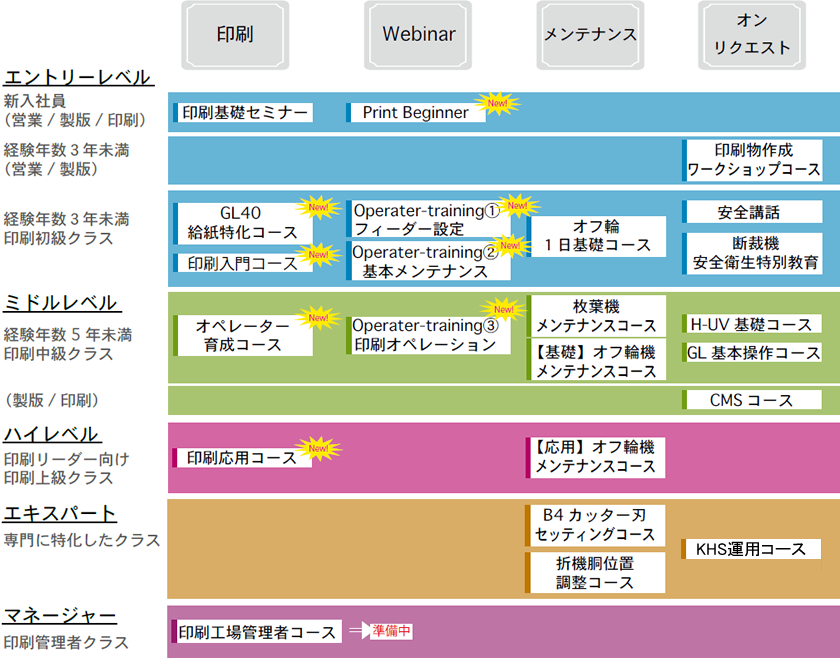The image size is (840, 658).
Task: Click the New! badge beside Print Beginner
Action: coord(498,103)
